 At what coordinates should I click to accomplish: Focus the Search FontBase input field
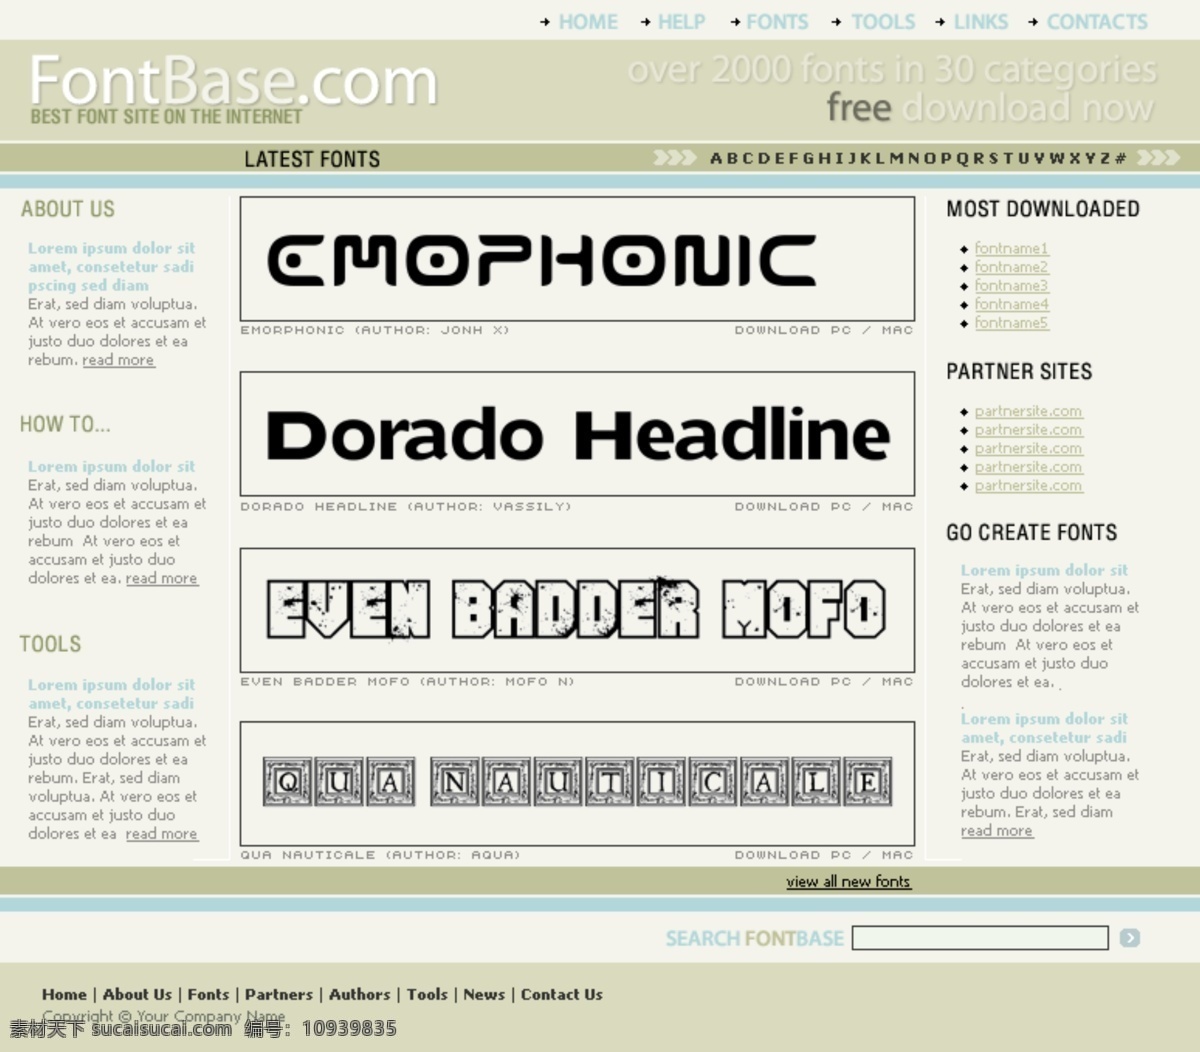(x=980, y=938)
